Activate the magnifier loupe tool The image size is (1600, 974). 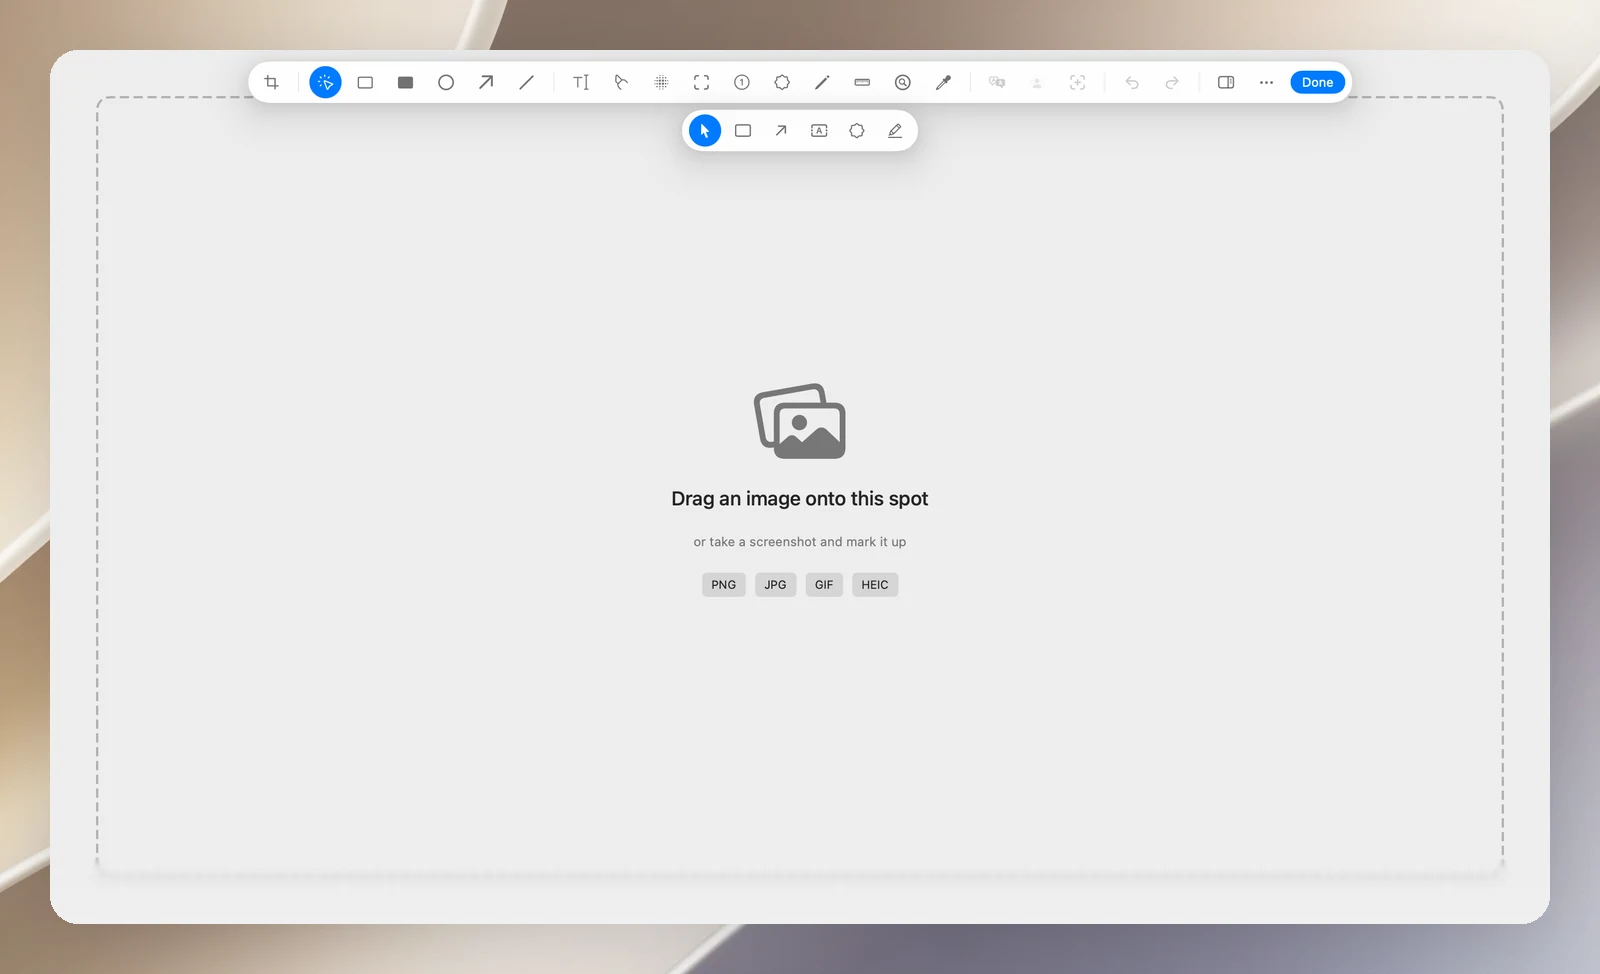point(903,82)
